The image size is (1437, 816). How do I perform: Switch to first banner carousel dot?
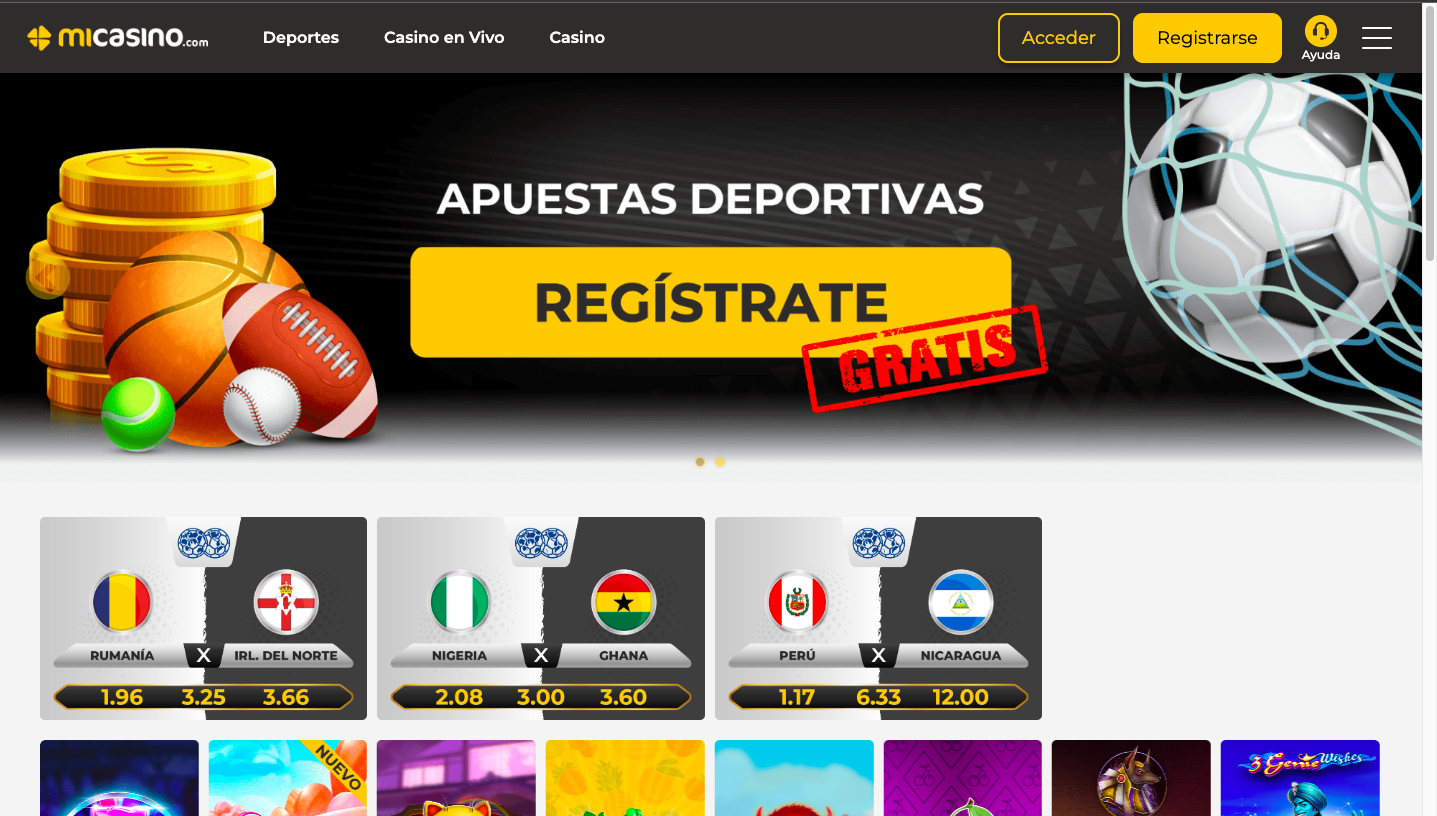pyautogui.click(x=700, y=462)
